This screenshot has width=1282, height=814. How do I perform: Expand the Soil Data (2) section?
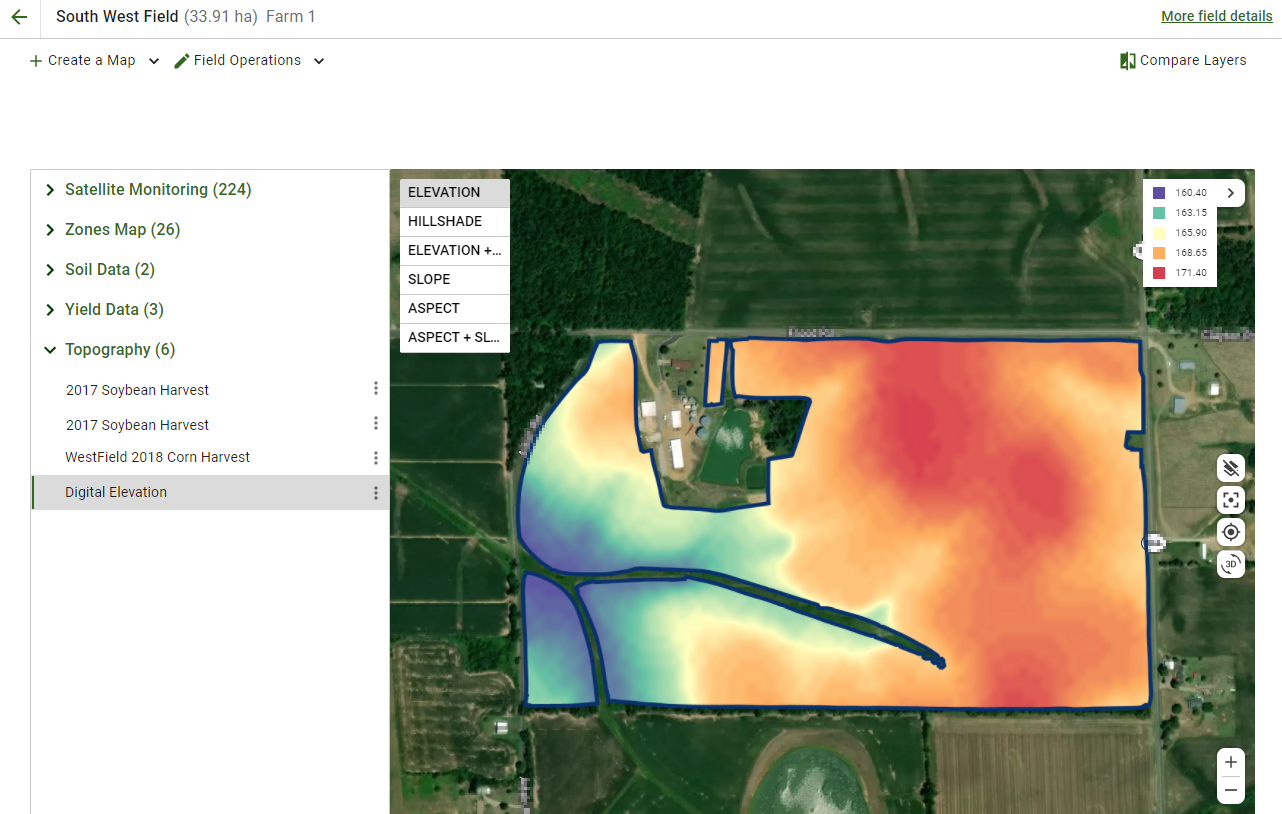(50, 270)
